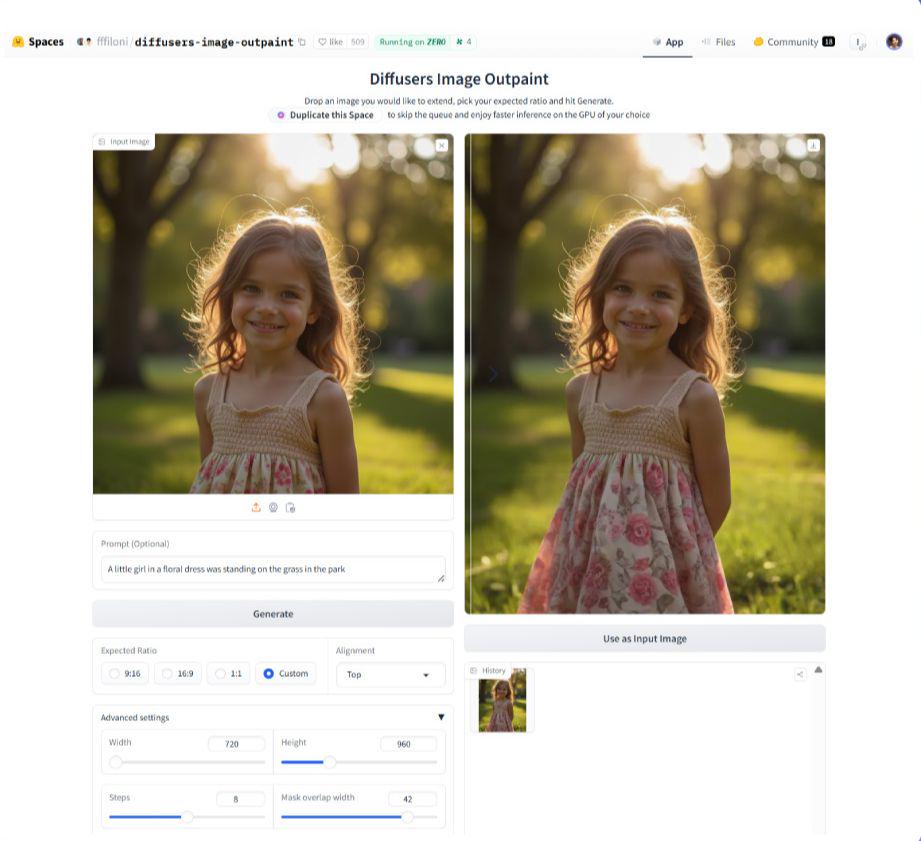Open the Alignment dropdown

click(390, 675)
